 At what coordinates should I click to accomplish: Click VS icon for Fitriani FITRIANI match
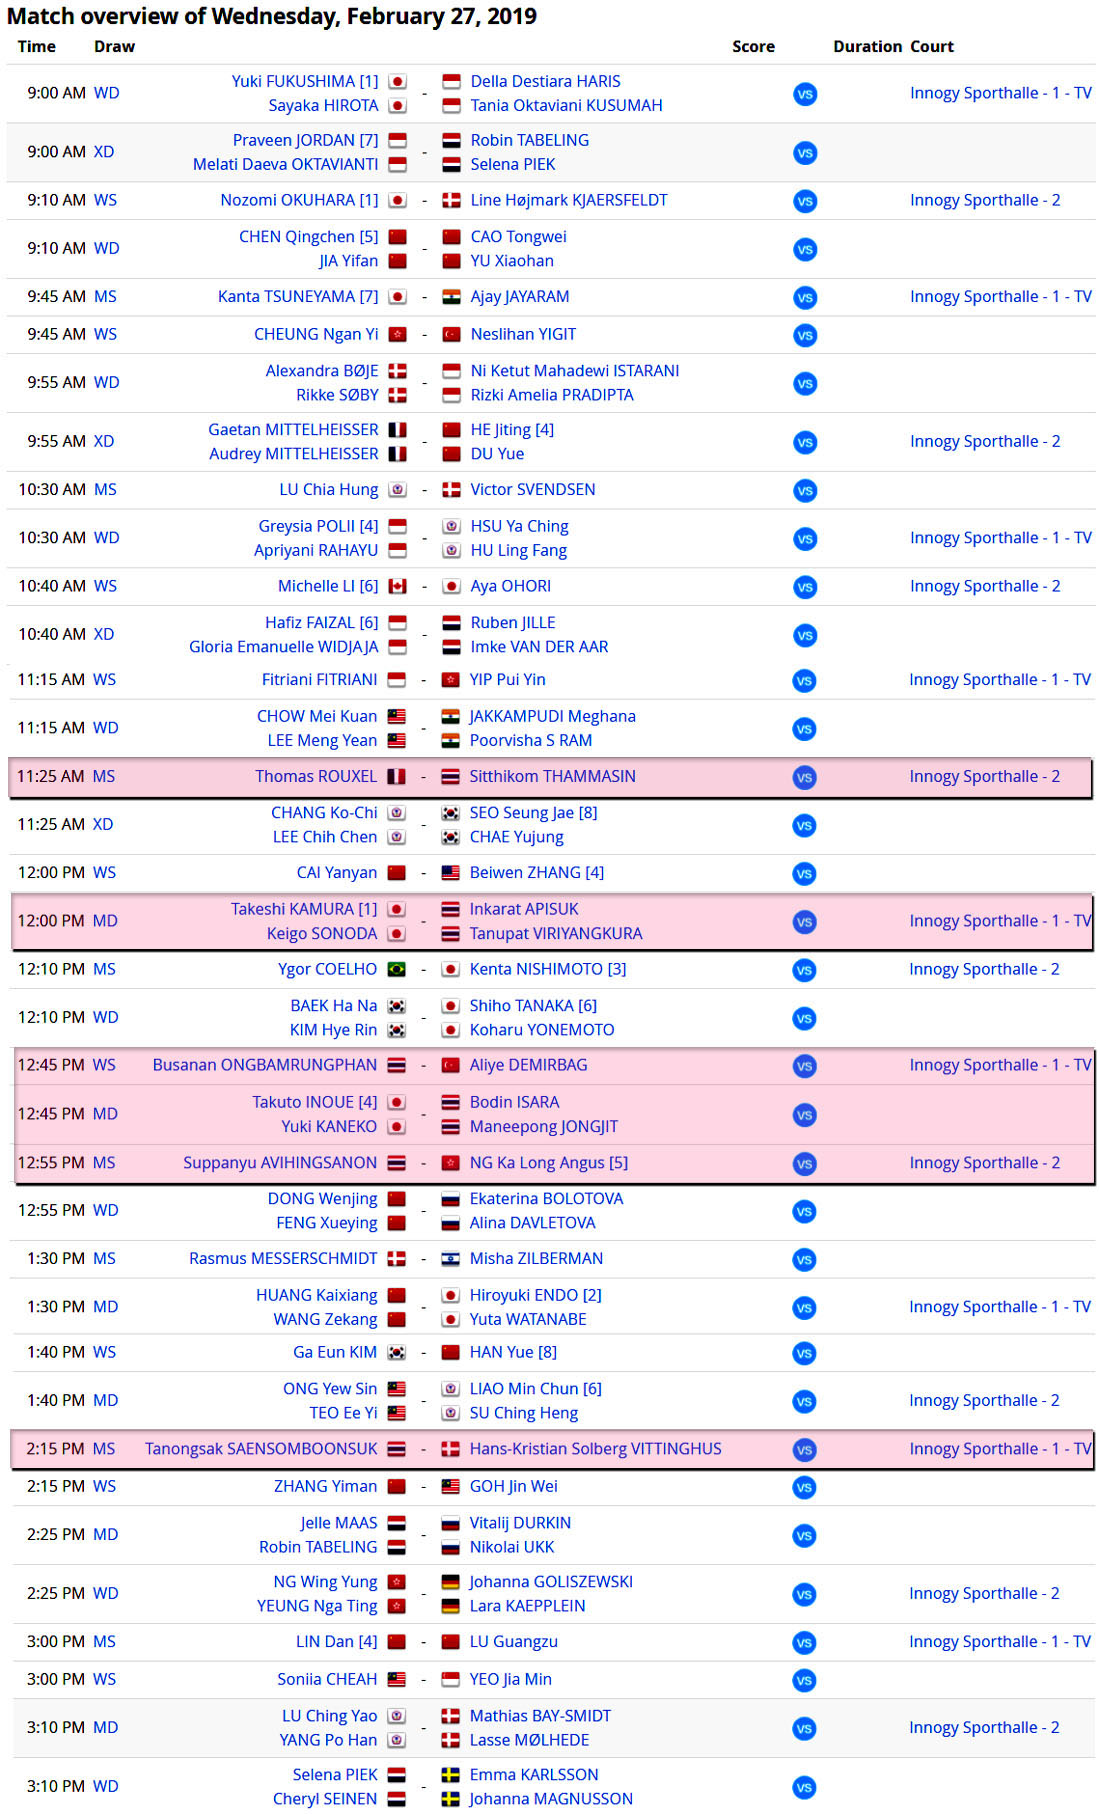click(x=804, y=680)
